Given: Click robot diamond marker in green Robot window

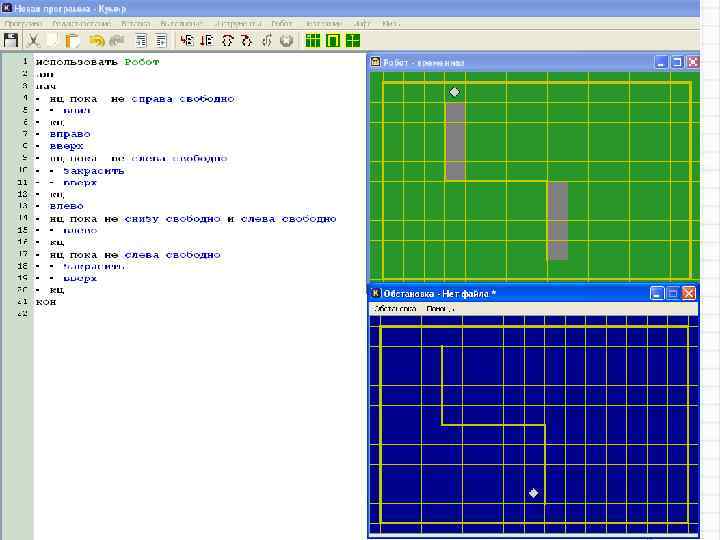Looking at the screenshot, I should tap(454, 92).
